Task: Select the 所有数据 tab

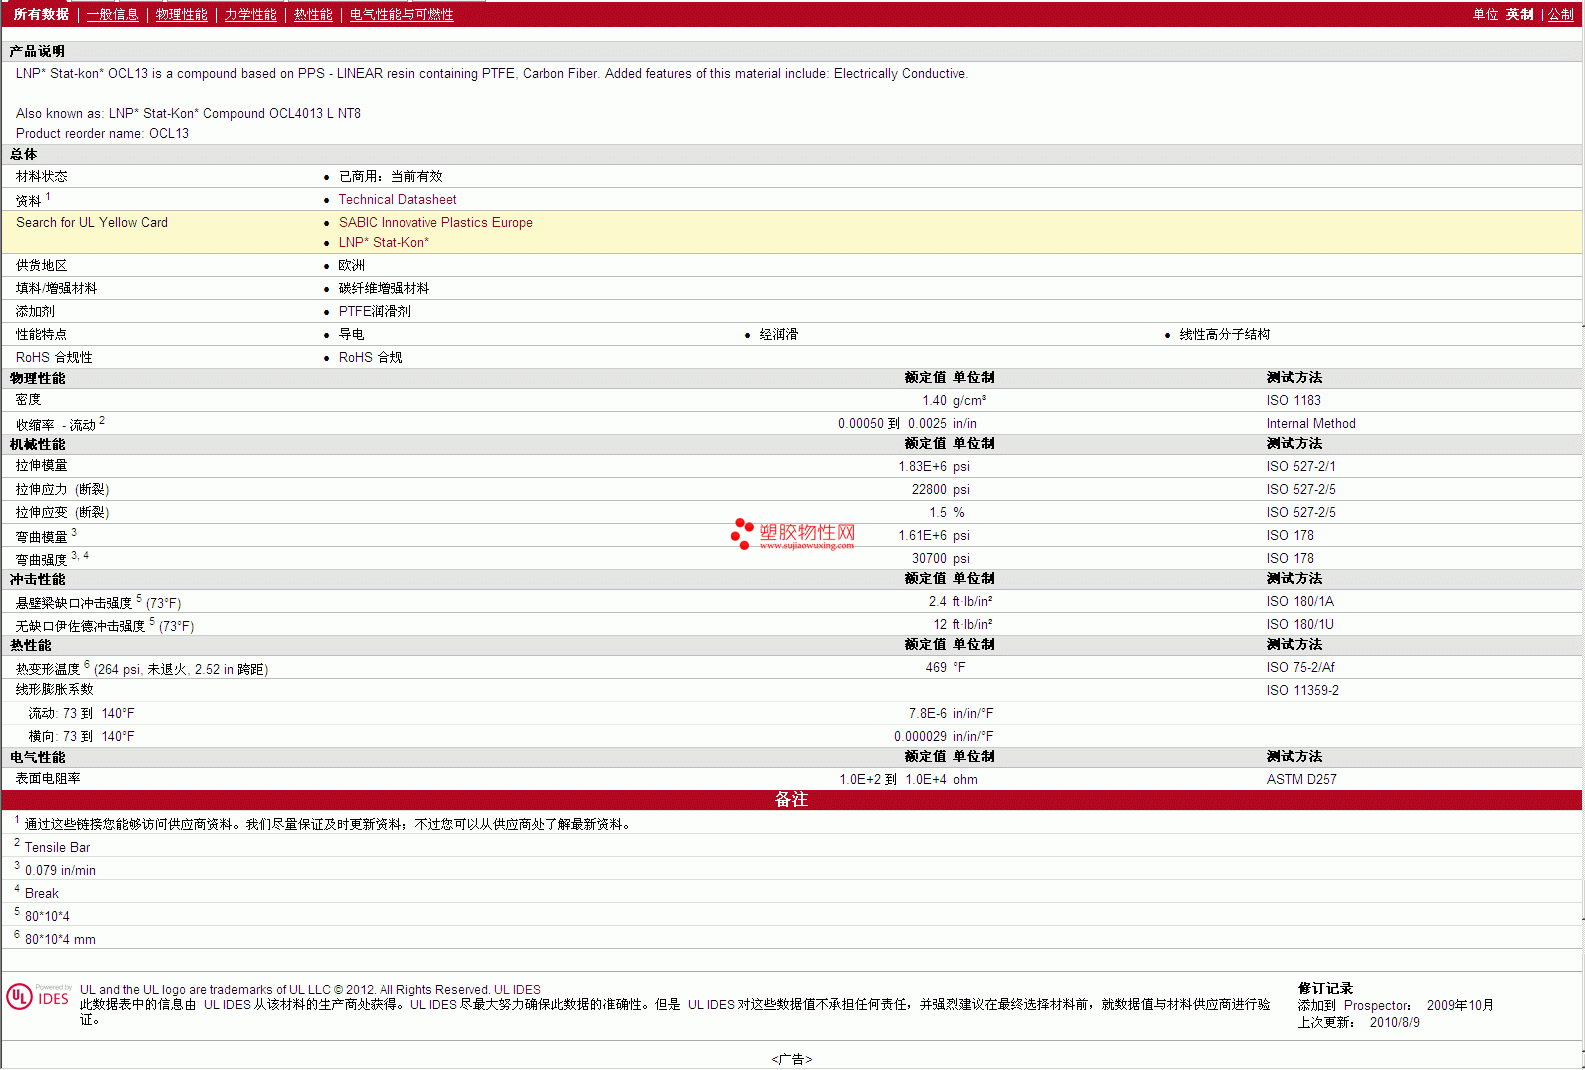Action: coord(41,14)
